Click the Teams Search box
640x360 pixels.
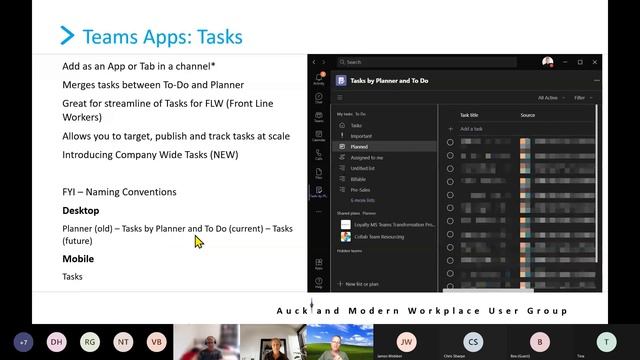point(427,62)
